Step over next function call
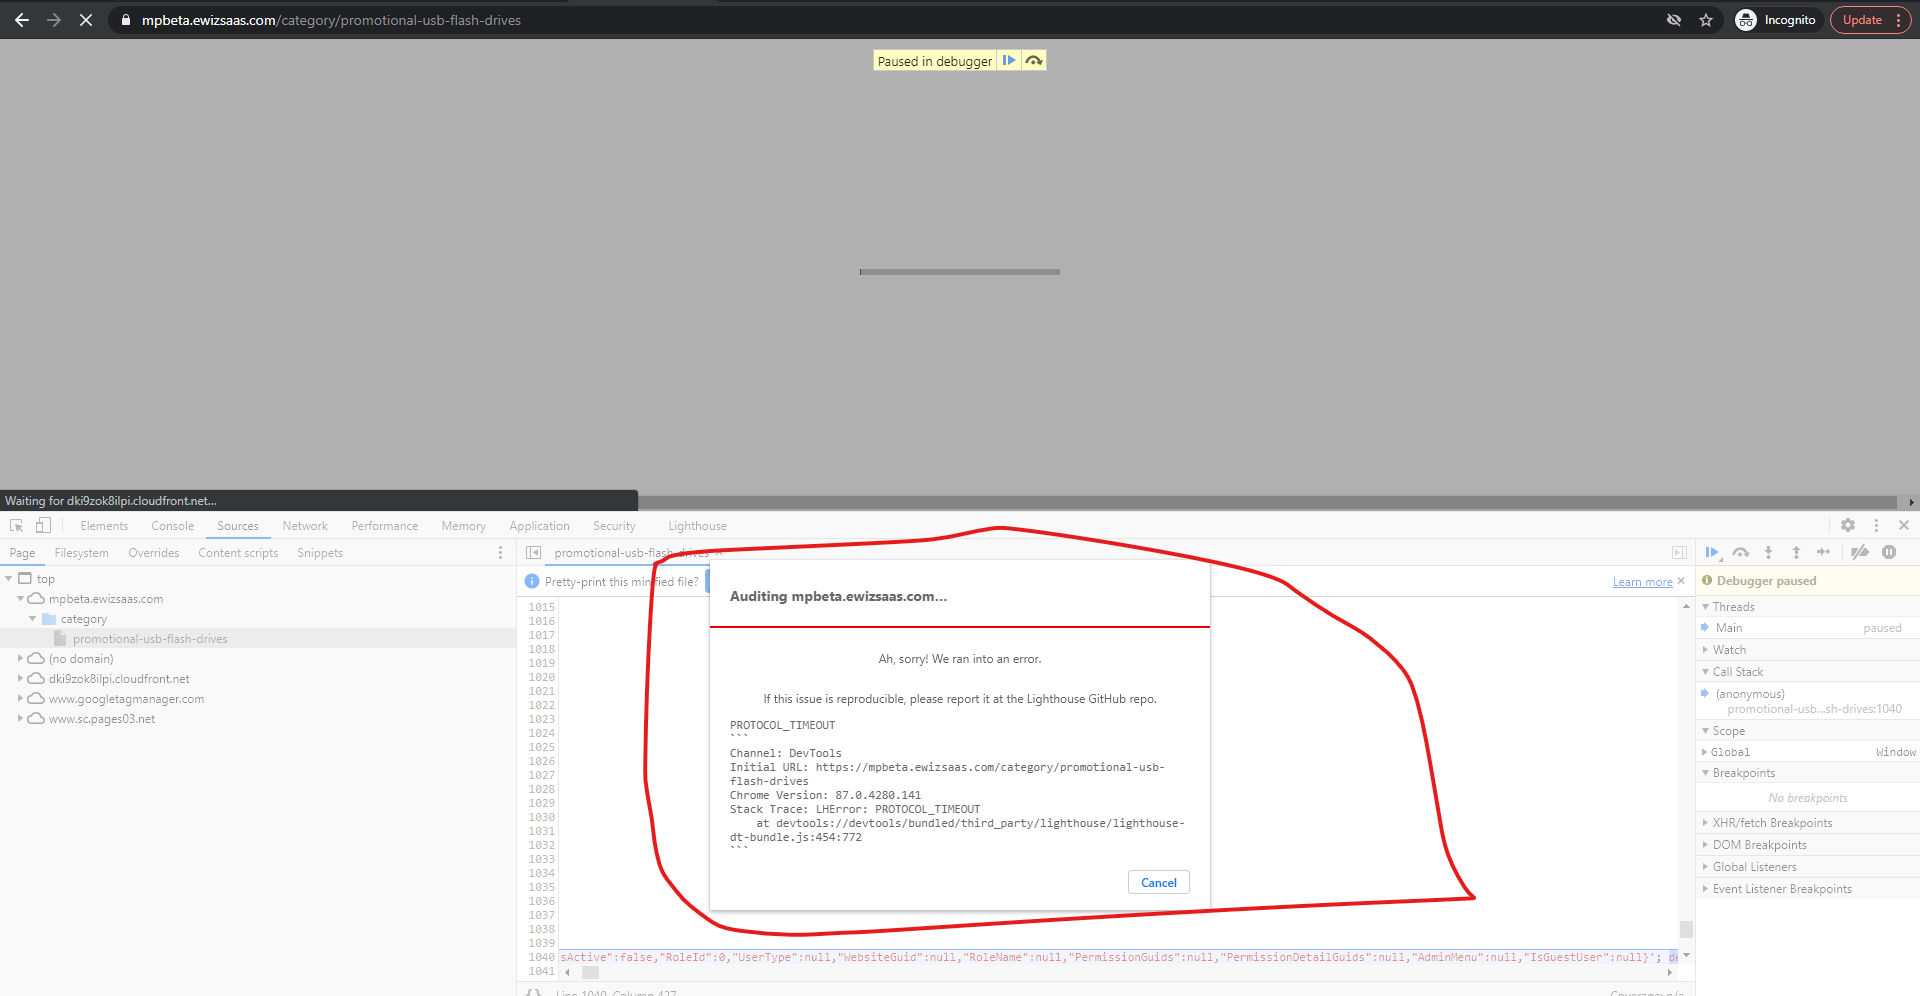 [x=1740, y=552]
